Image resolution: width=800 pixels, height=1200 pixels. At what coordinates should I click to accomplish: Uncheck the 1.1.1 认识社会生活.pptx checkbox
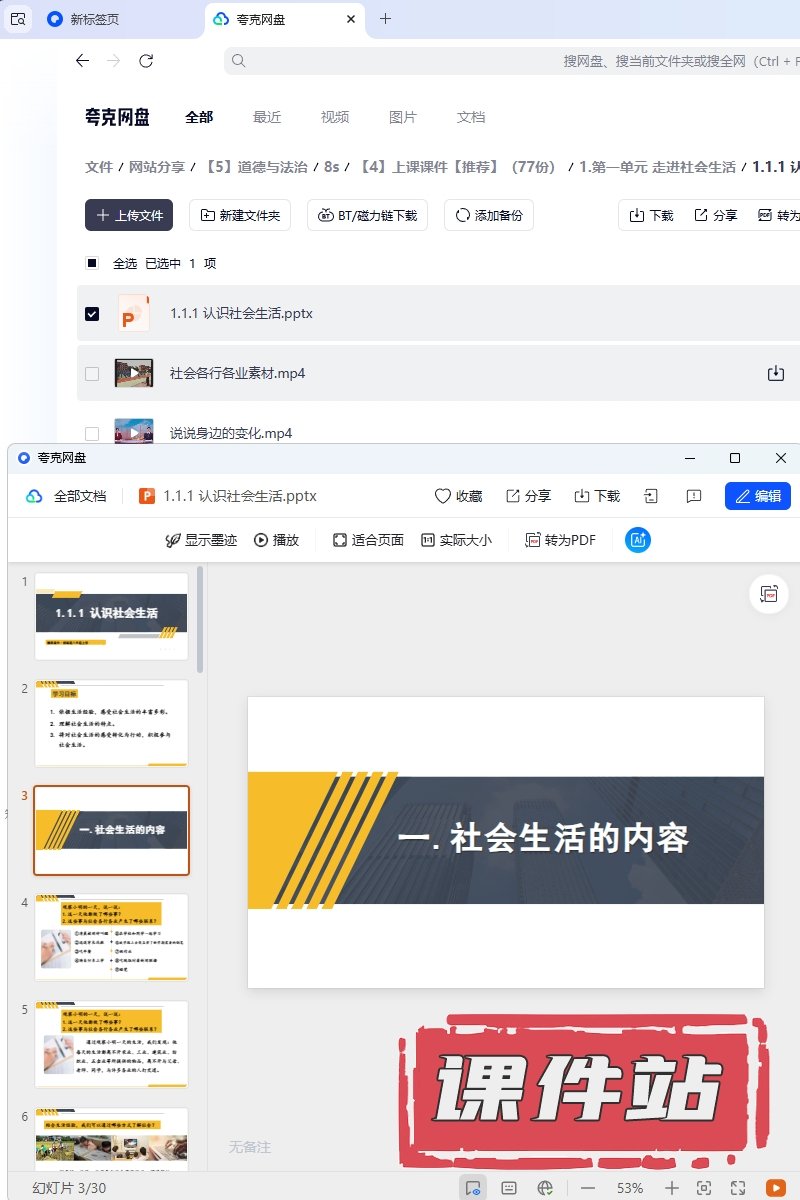pyautogui.click(x=92, y=314)
